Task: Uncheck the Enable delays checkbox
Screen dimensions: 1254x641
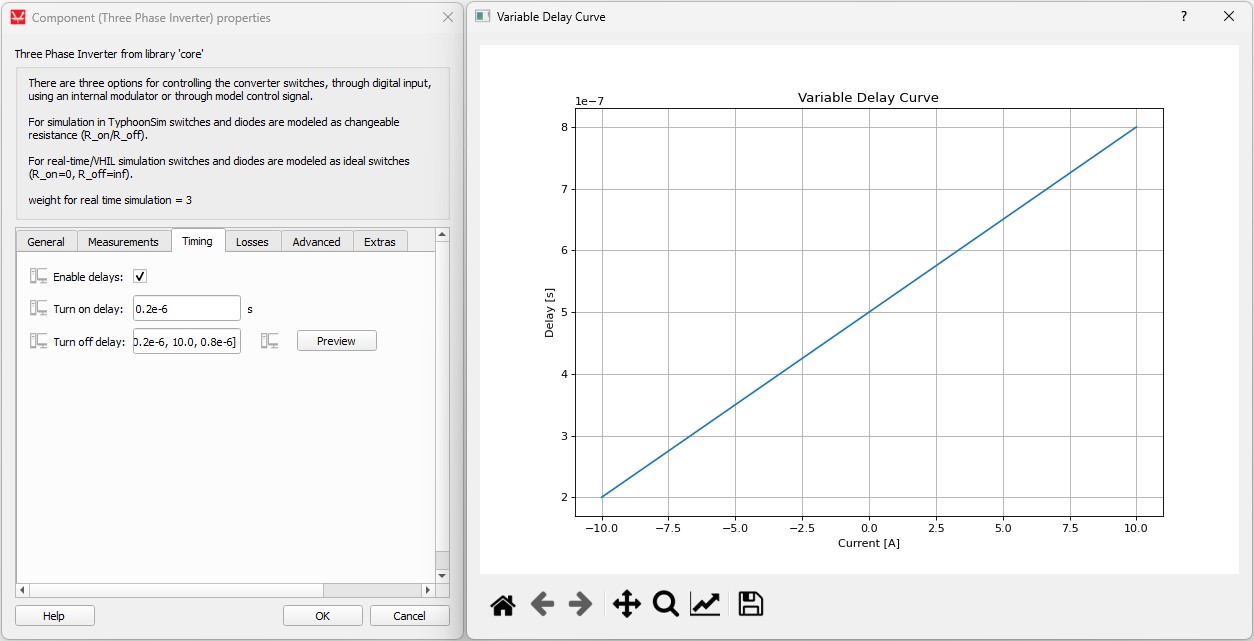Action: click(x=140, y=276)
